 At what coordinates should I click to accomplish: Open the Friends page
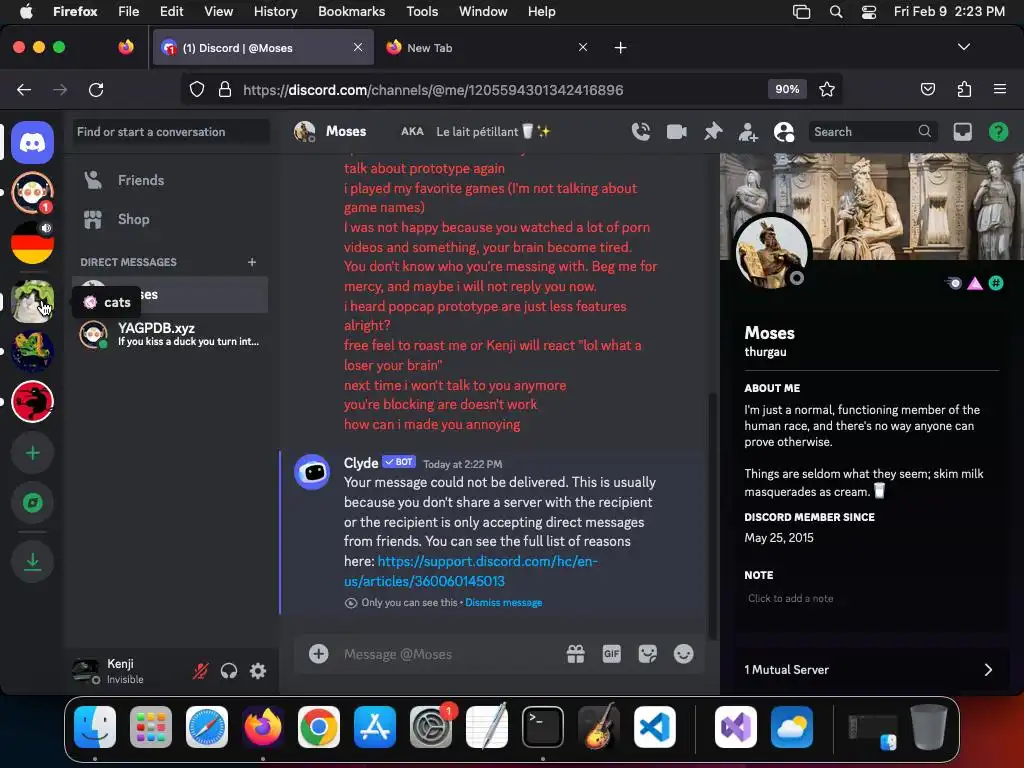[x=170, y=180]
